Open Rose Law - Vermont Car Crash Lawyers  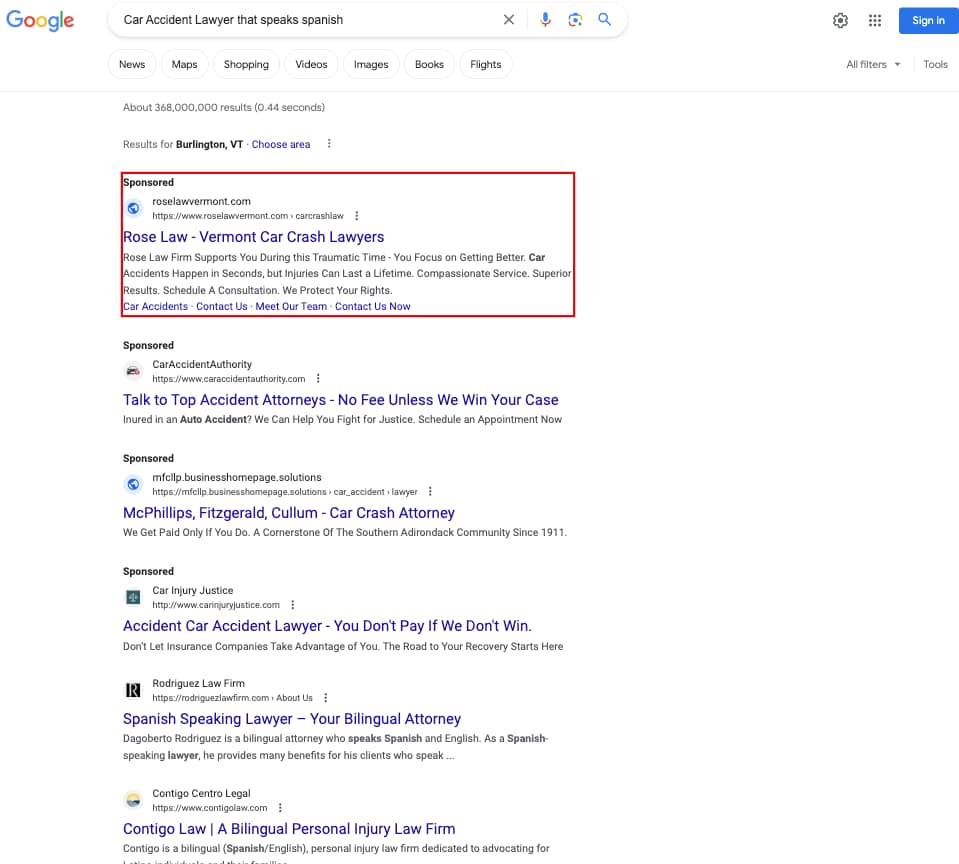click(x=253, y=237)
